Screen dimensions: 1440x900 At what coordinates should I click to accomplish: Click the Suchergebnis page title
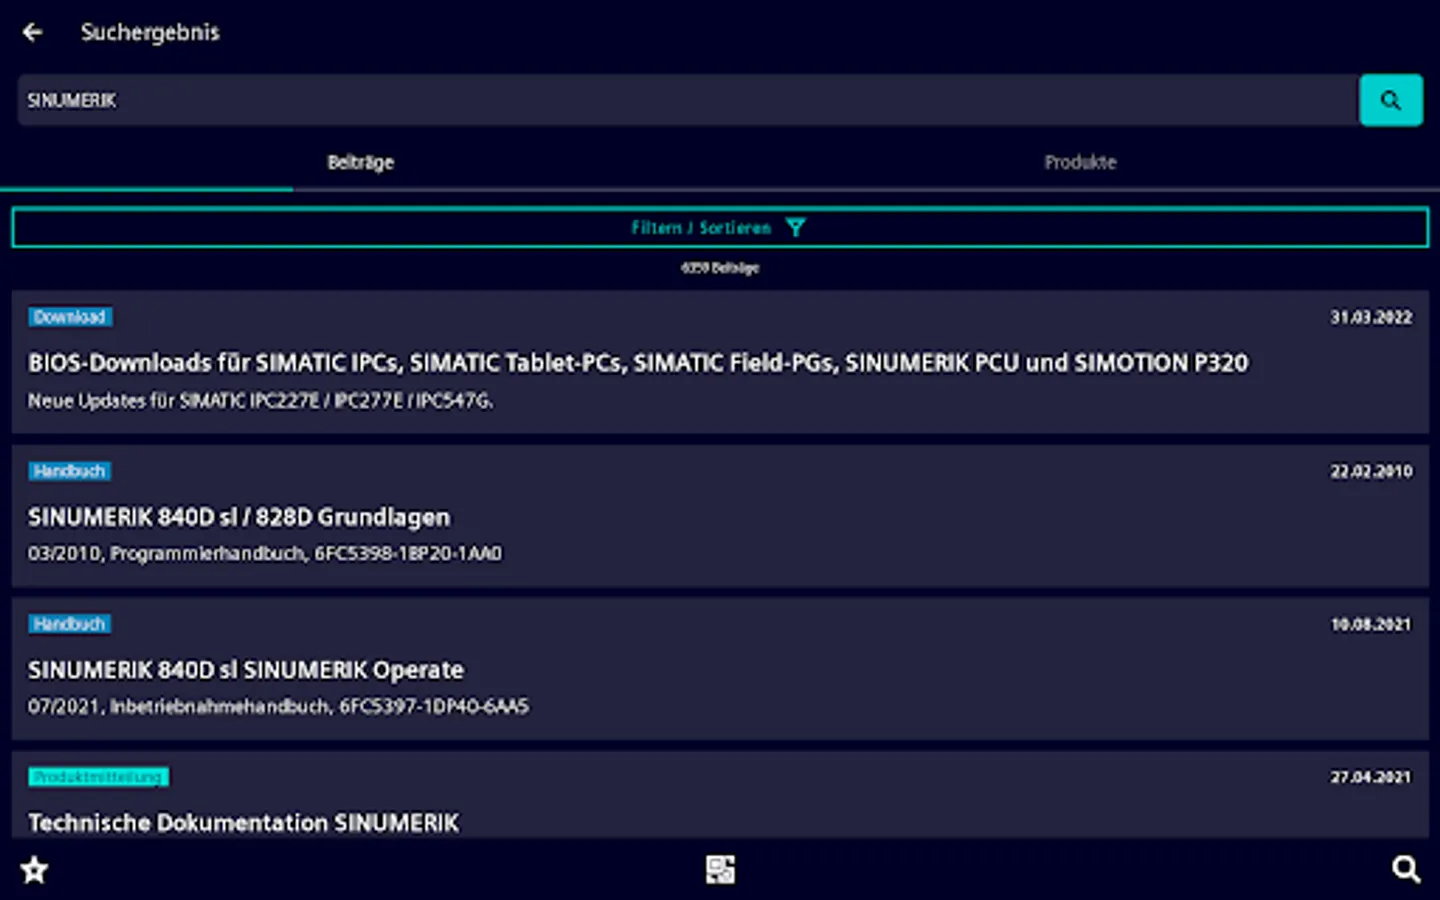pyautogui.click(x=150, y=32)
